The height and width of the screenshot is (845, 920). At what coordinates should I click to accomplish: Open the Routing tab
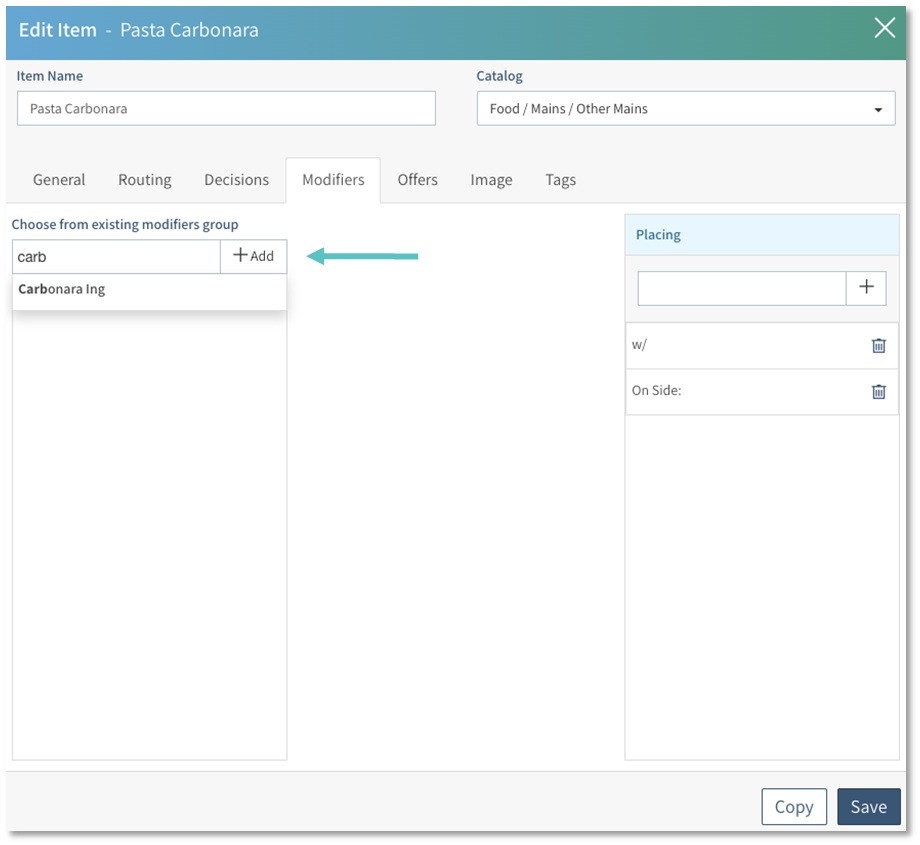(x=145, y=180)
